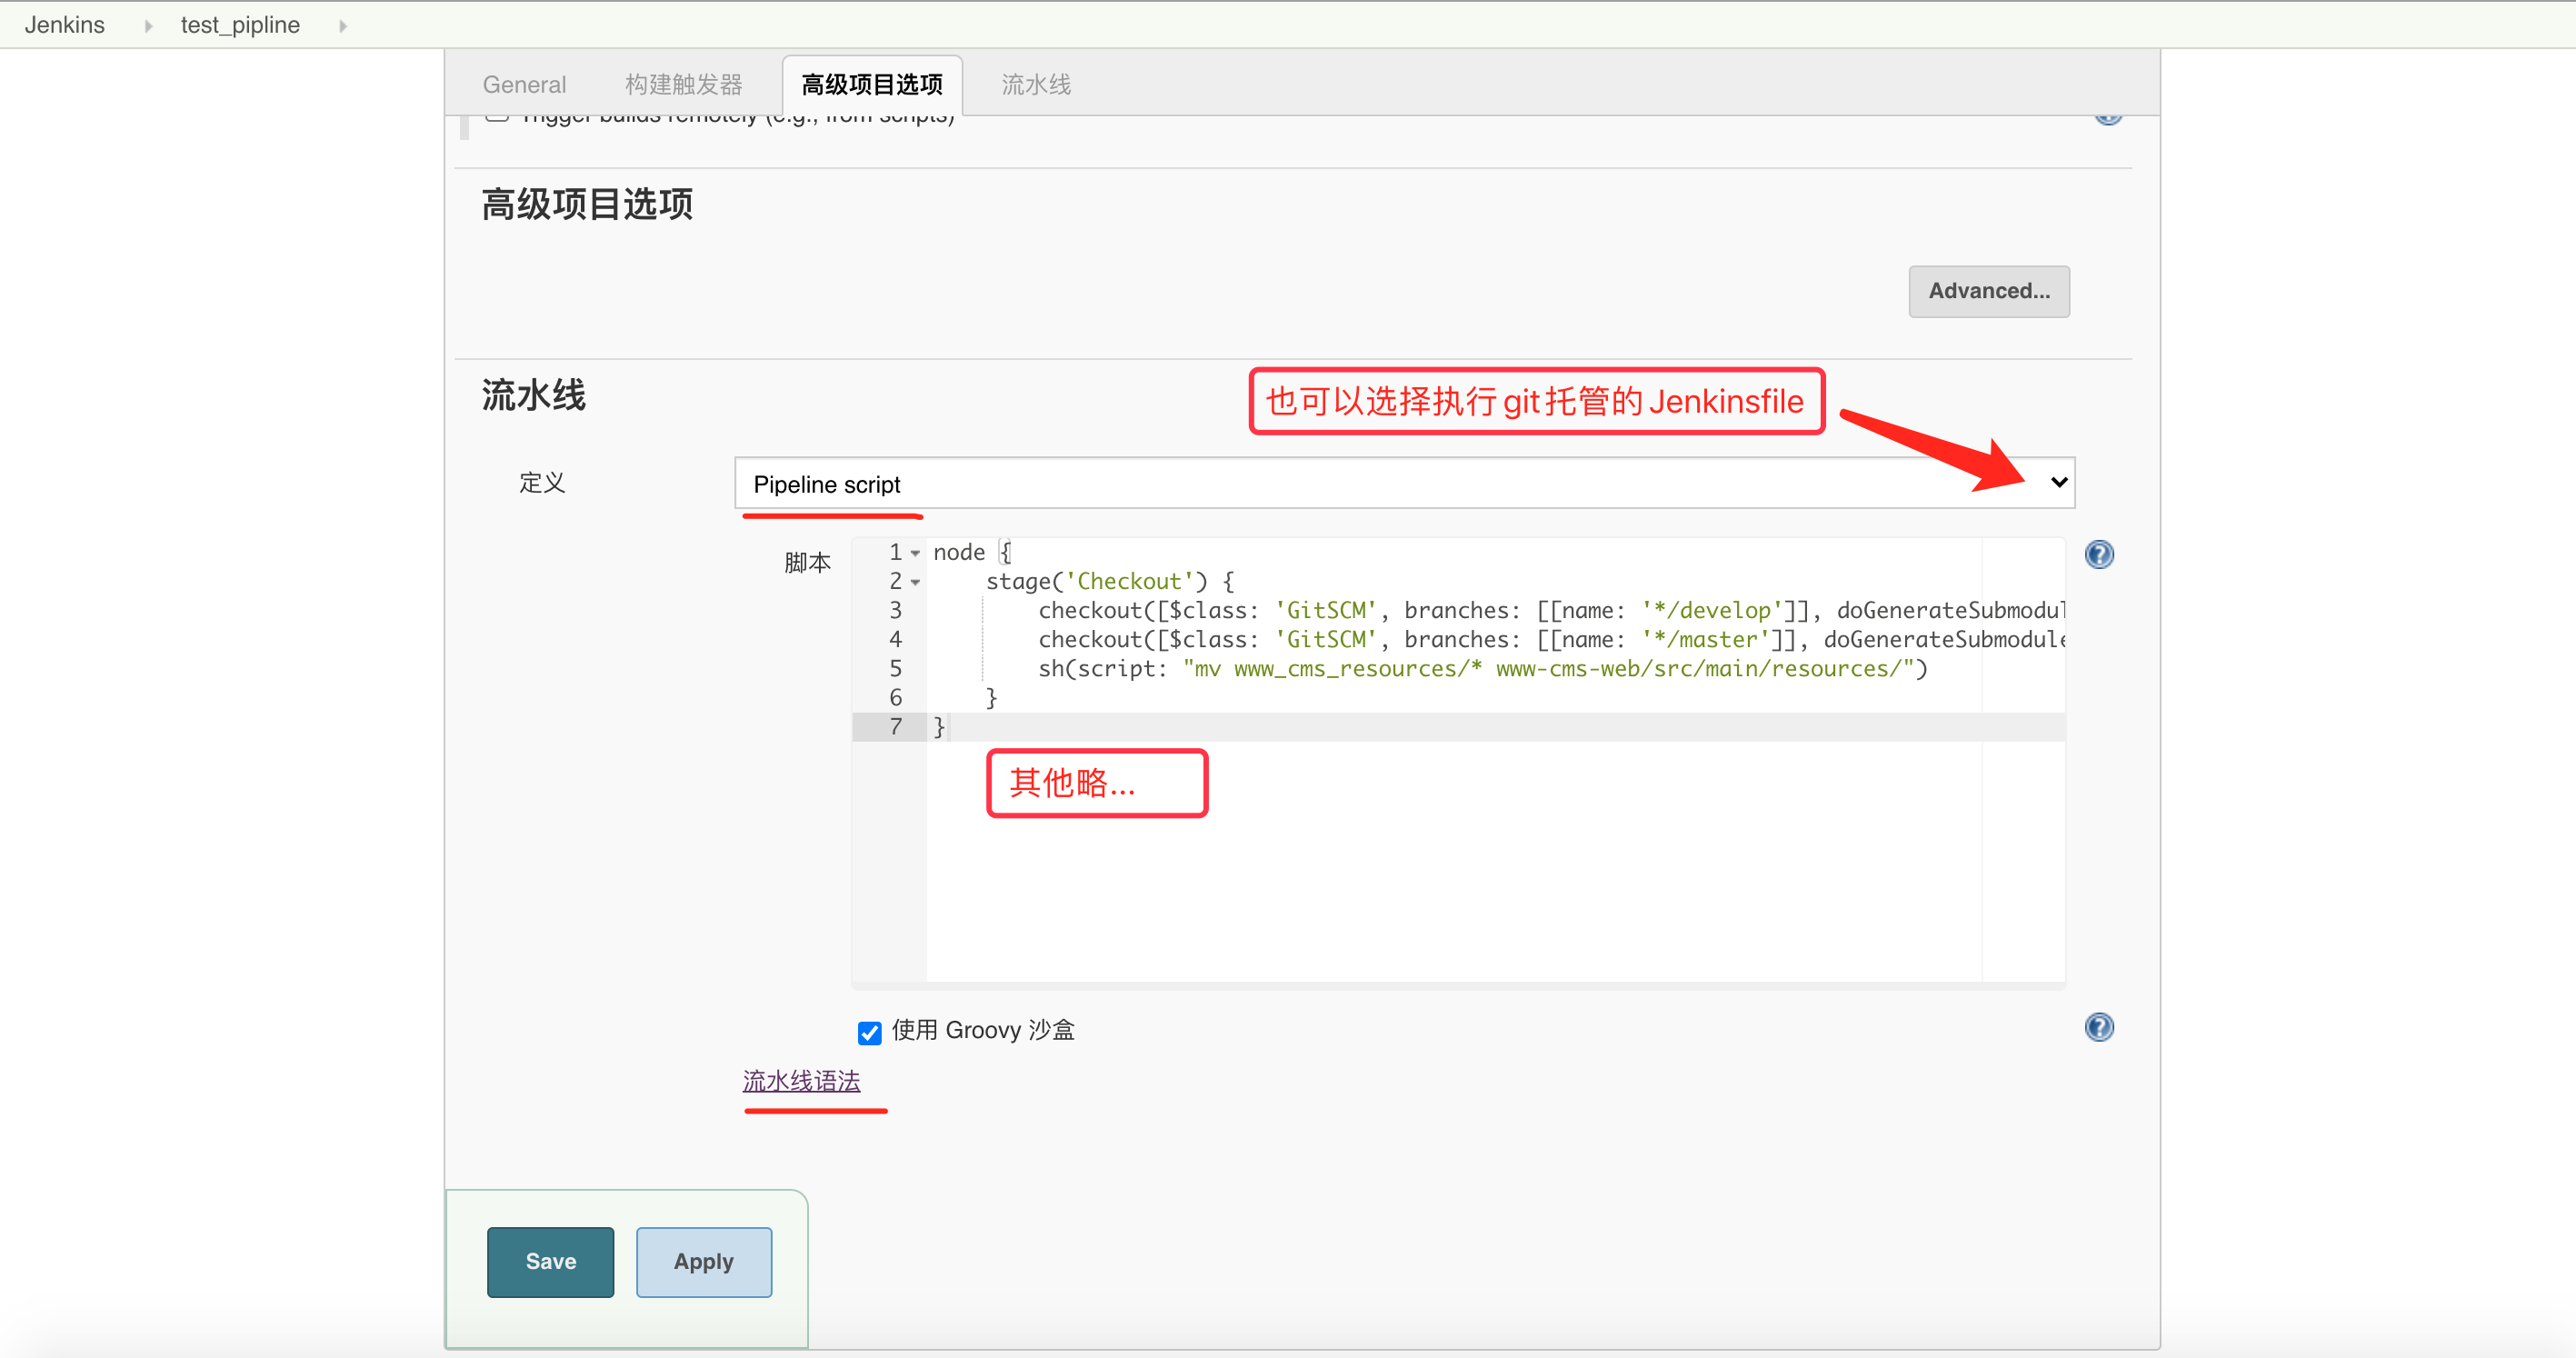Image resolution: width=2576 pixels, height=1358 pixels.
Task: Open the help icon beside the script editor
Action: tap(2099, 555)
